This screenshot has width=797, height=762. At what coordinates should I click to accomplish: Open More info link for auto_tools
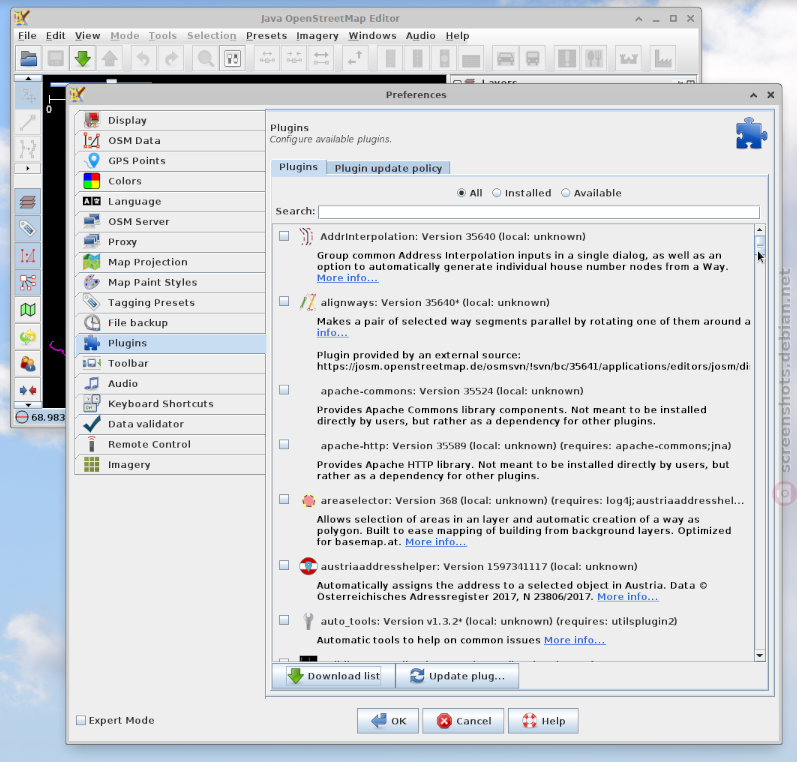575,640
